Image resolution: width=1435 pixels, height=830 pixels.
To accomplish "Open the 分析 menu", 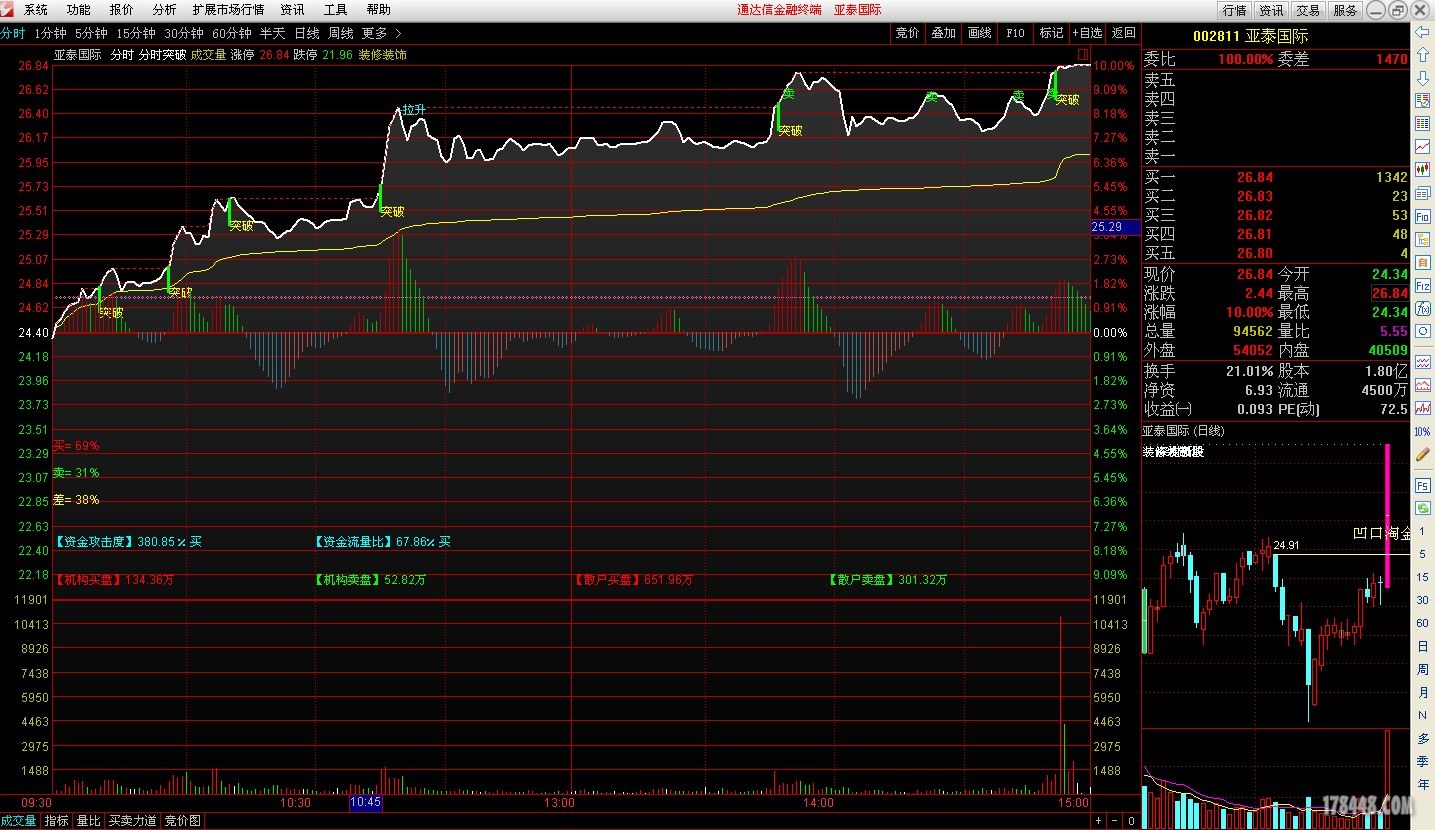I will pyautogui.click(x=164, y=10).
